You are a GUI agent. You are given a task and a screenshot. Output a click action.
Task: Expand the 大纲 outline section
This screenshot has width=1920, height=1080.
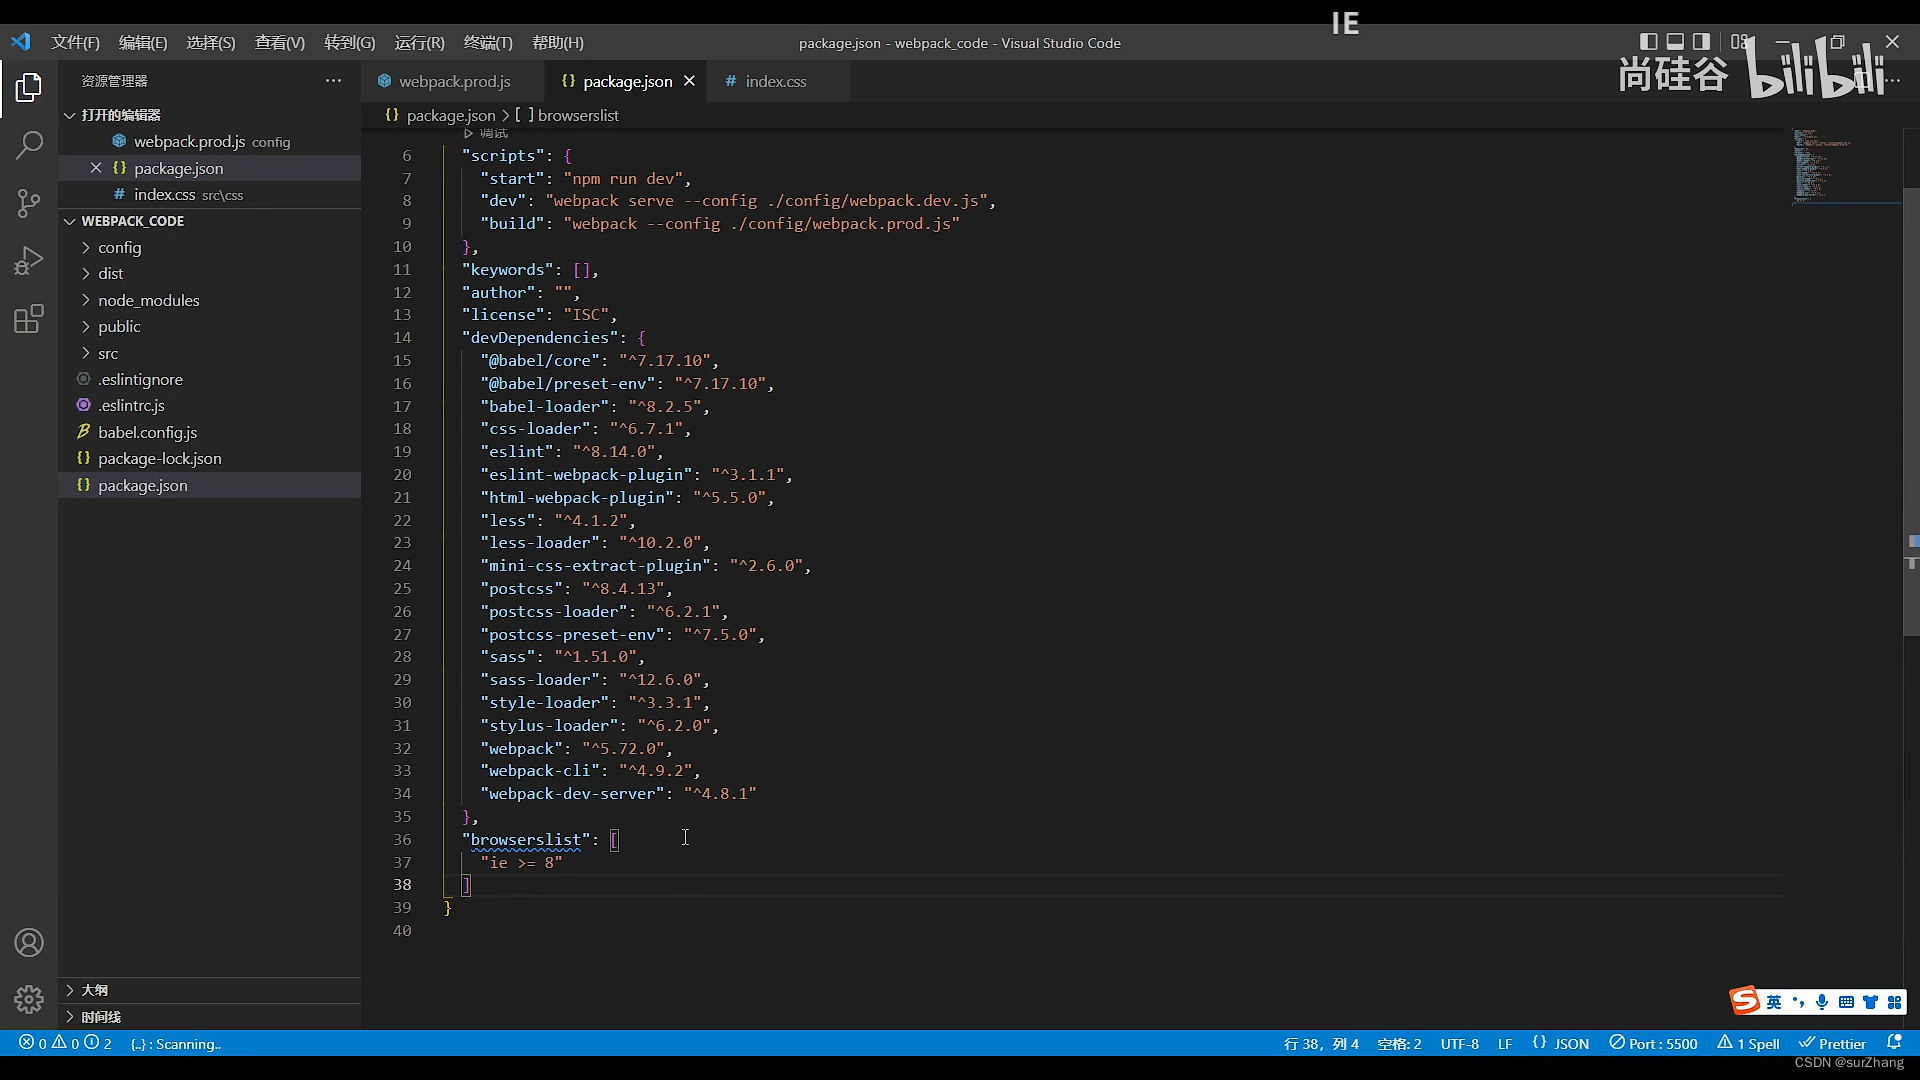209,990
